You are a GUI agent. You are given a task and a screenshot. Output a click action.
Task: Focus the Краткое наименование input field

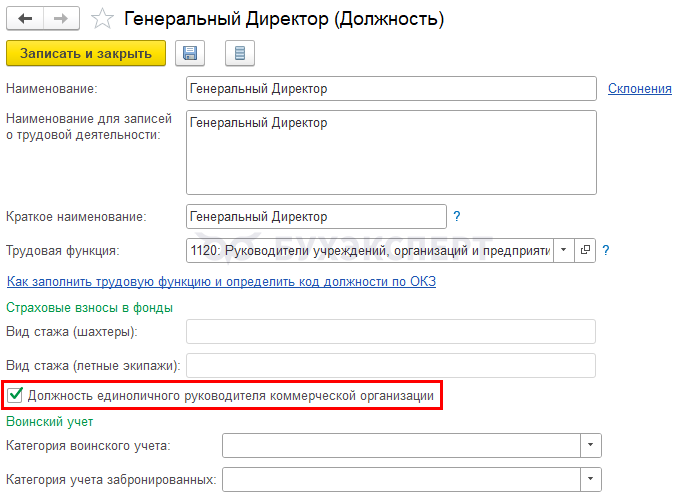click(x=316, y=216)
